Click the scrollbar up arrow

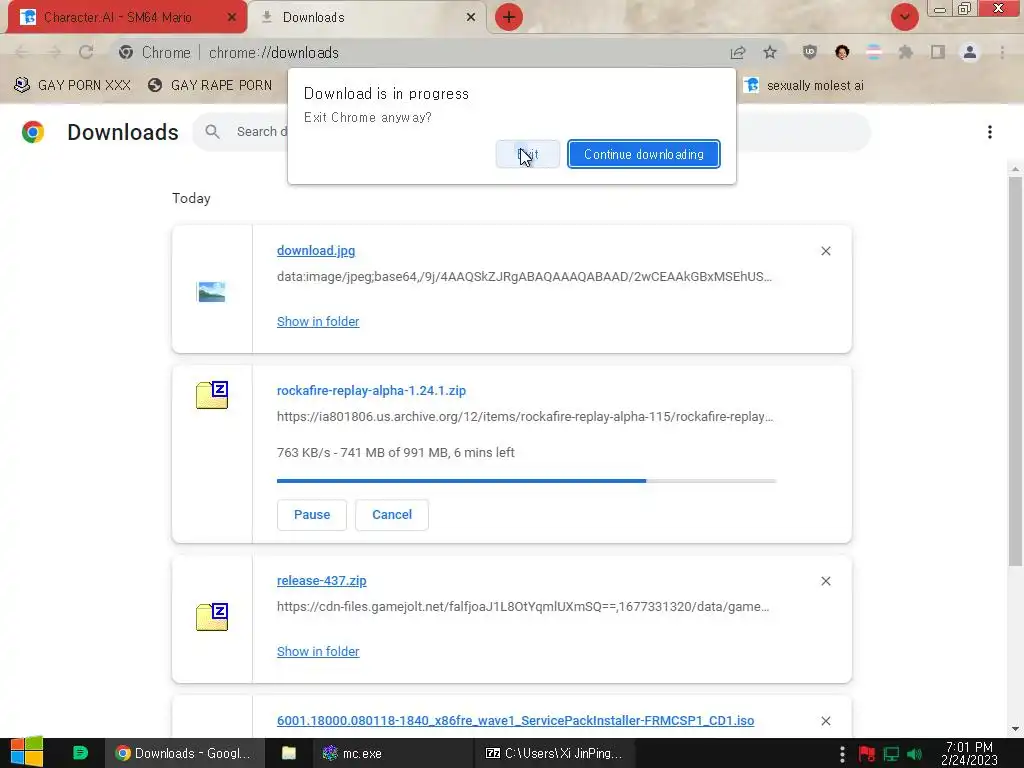pos(1015,168)
